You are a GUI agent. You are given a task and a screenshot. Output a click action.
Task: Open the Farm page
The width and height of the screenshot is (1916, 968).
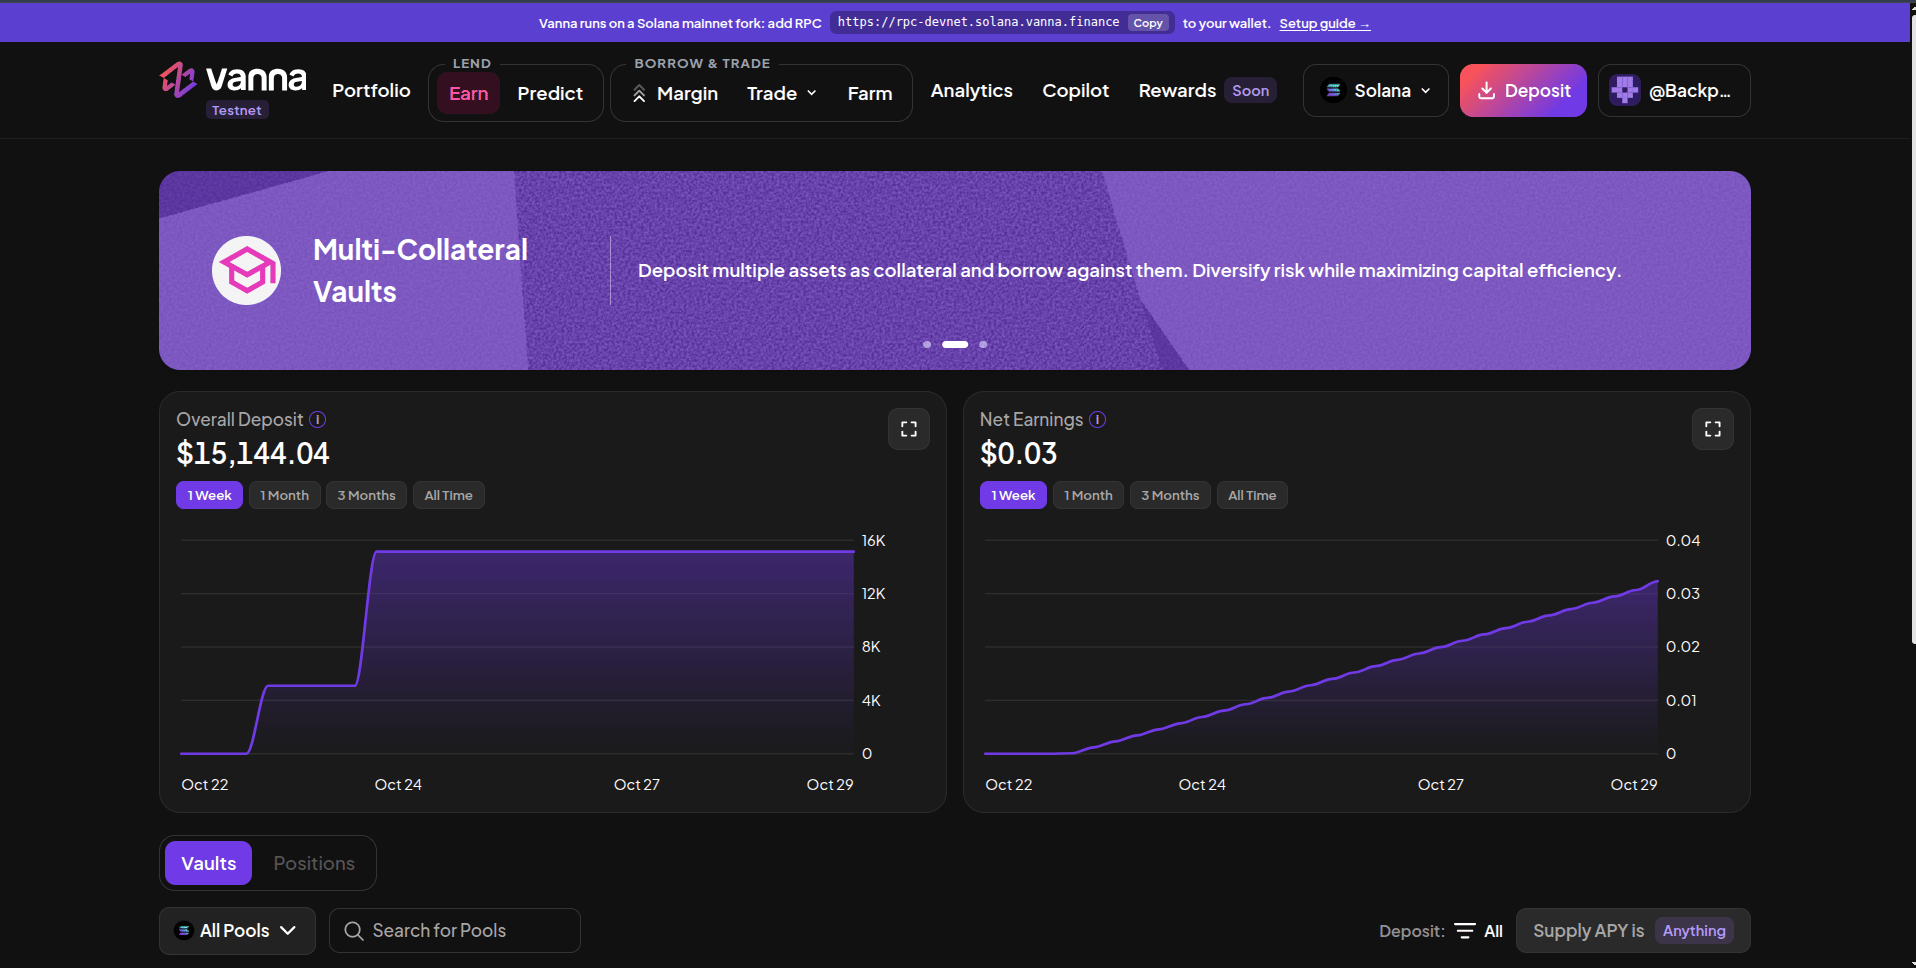pyautogui.click(x=870, y=94)
